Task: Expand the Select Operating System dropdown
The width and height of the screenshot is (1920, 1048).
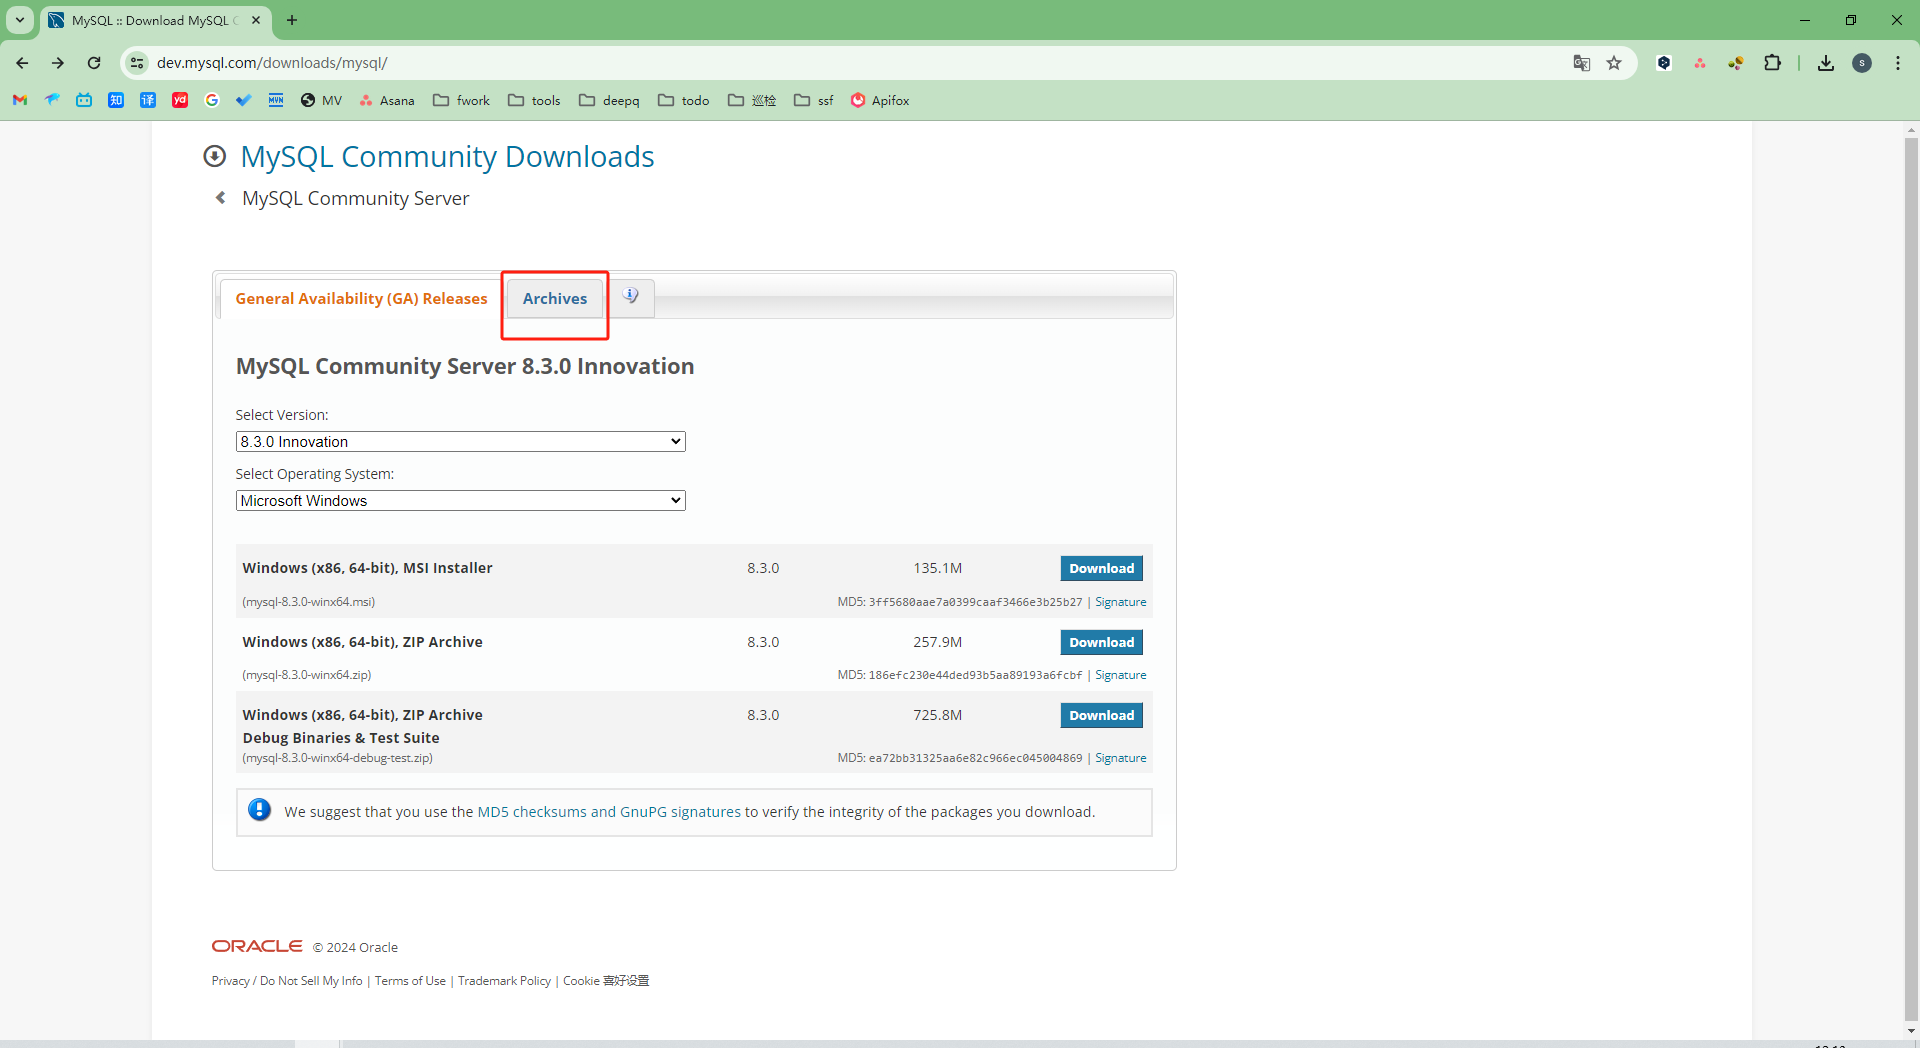Action: coord(460,500)
